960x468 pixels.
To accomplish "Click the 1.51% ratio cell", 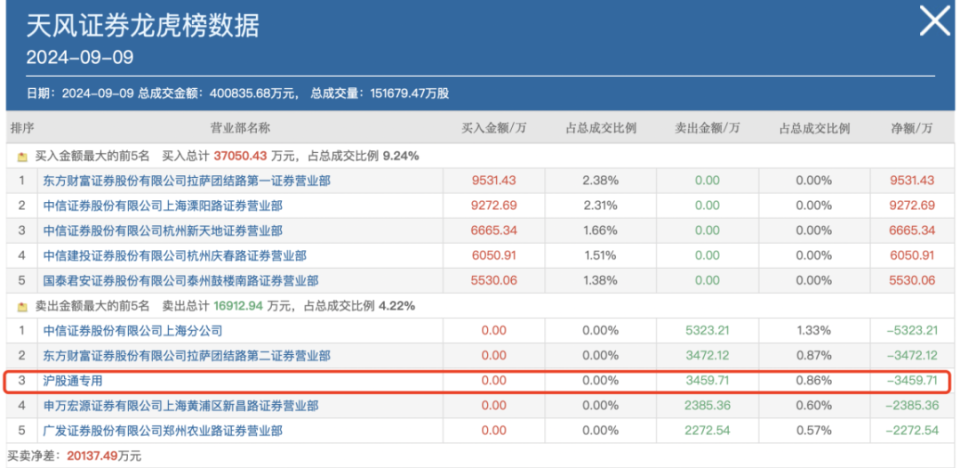I will [600, 256].
